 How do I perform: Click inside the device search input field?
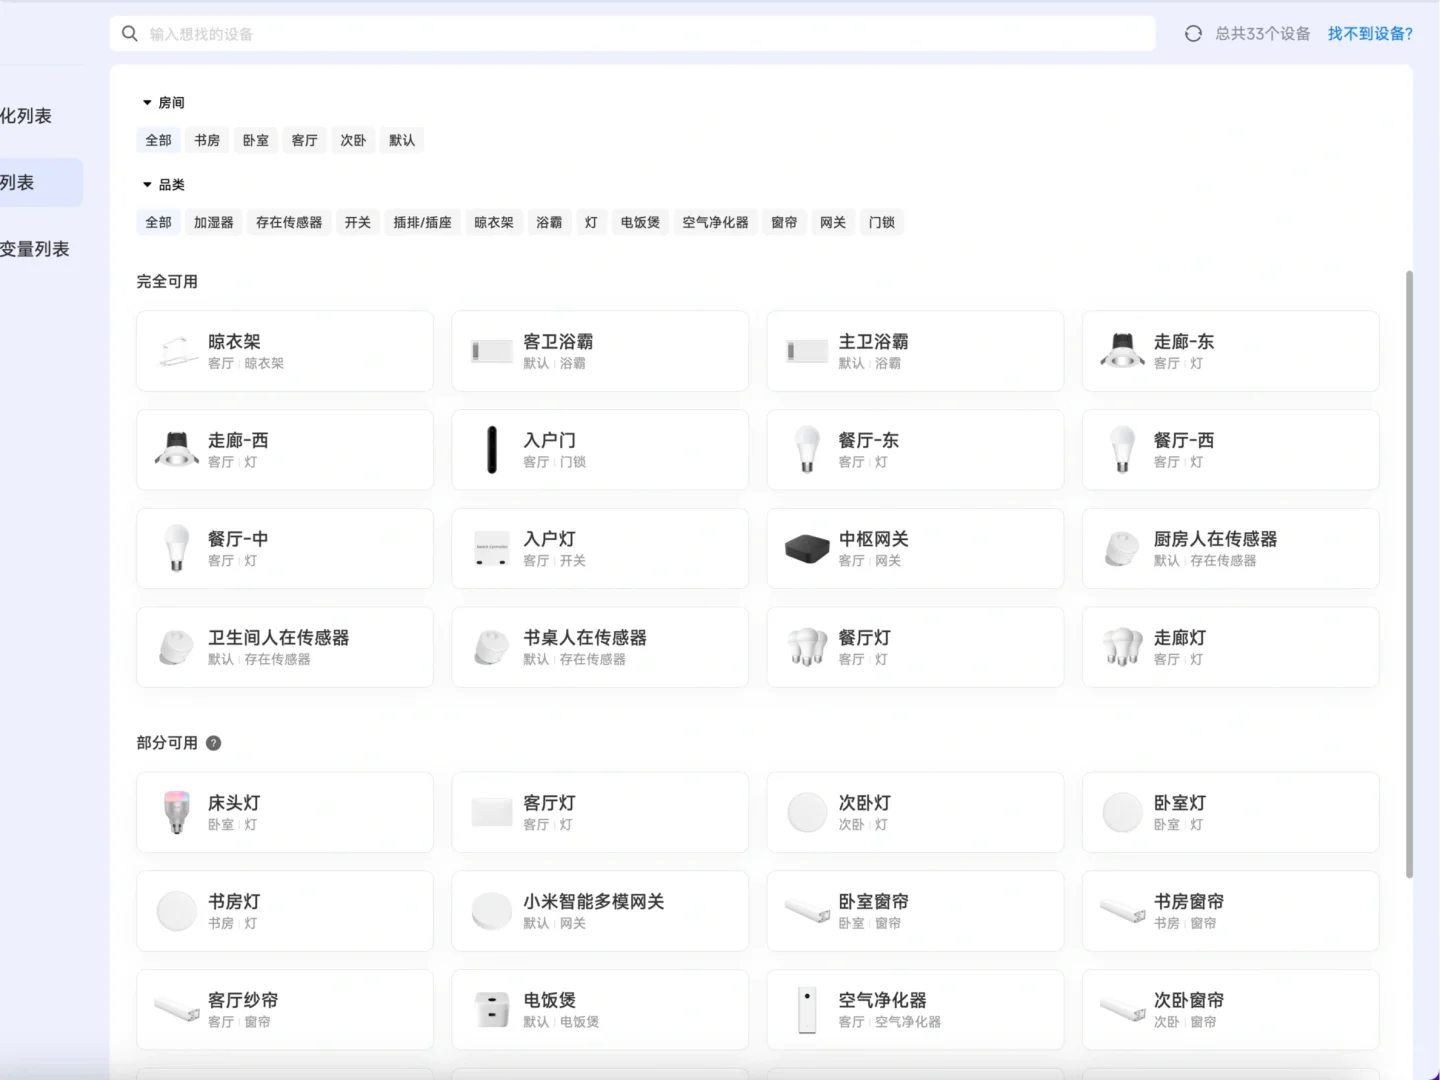pyautogui.click(x=400, y=33)
